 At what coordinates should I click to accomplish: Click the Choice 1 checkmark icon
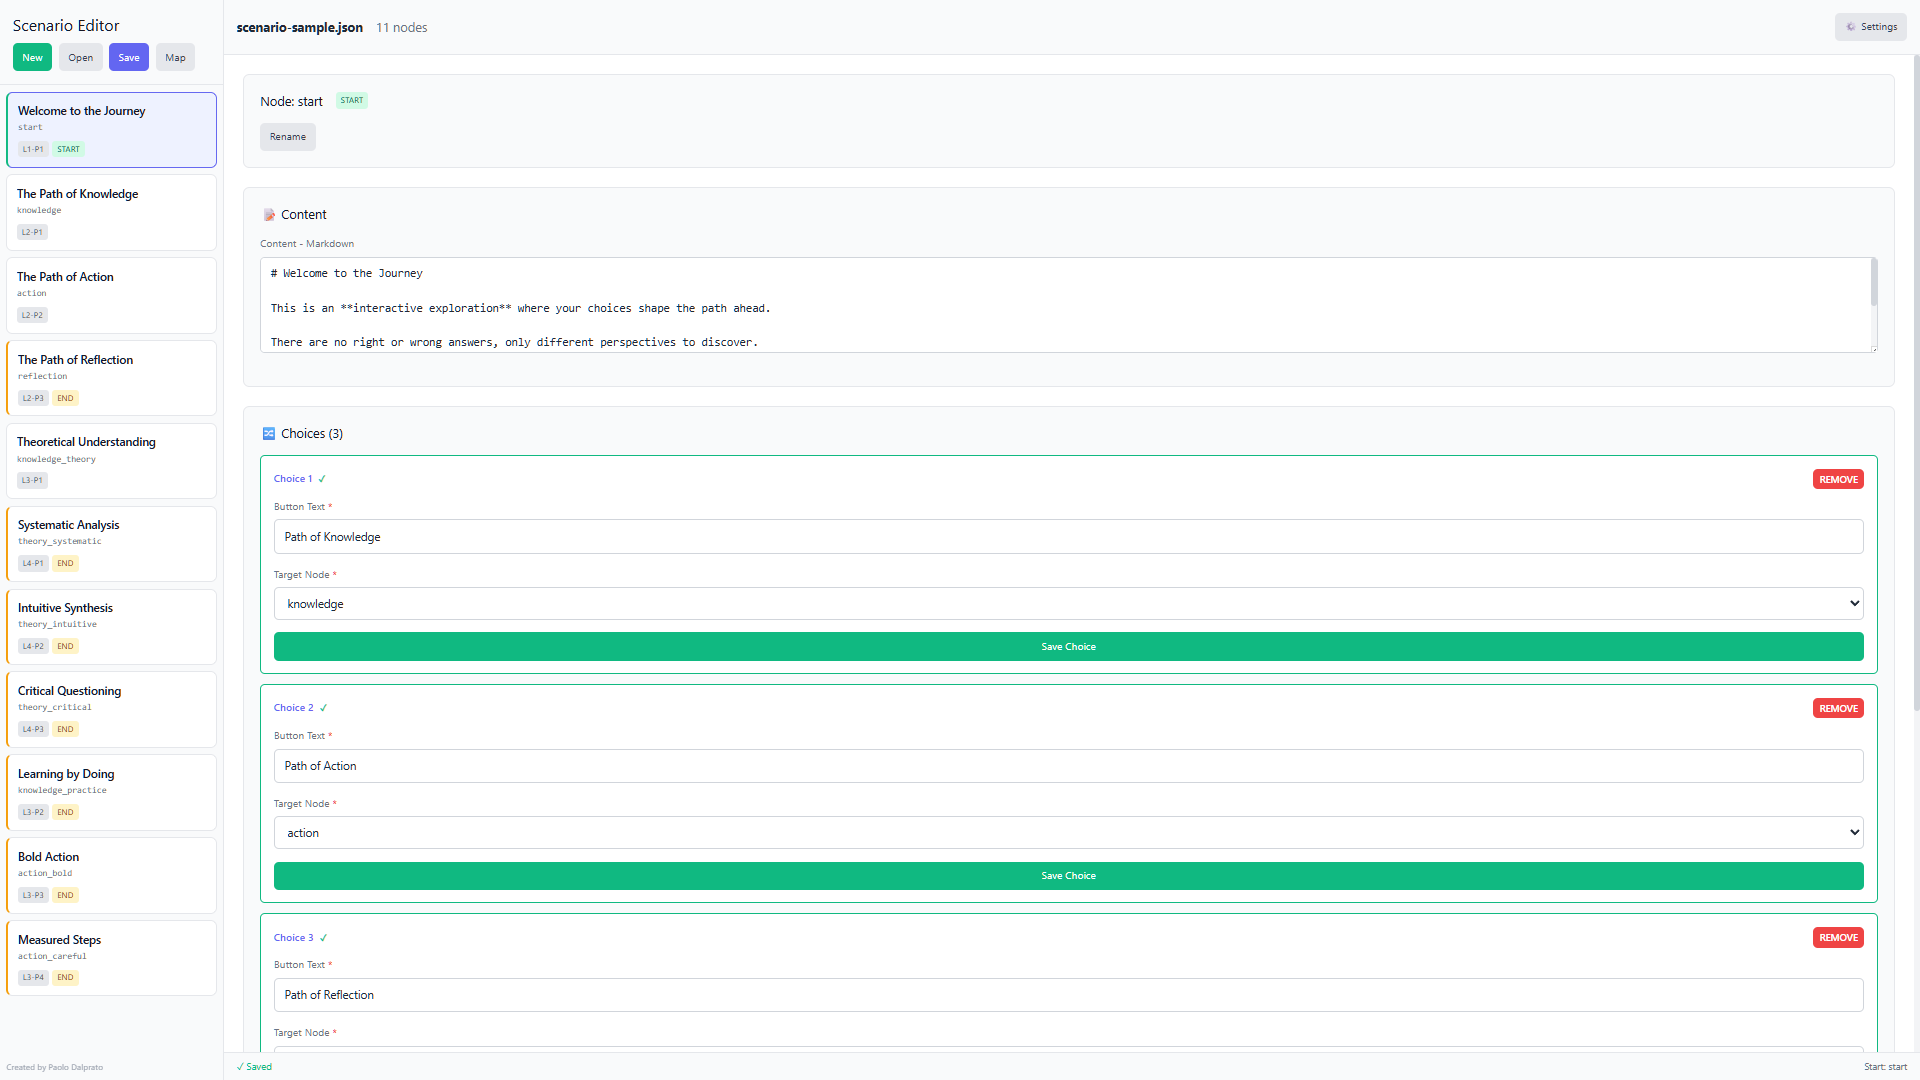pos(322,479)
